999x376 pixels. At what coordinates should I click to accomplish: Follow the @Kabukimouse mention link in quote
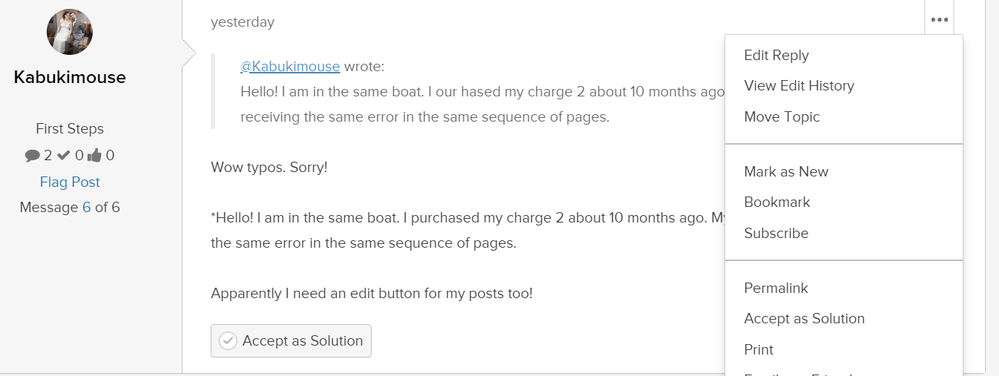290,66
